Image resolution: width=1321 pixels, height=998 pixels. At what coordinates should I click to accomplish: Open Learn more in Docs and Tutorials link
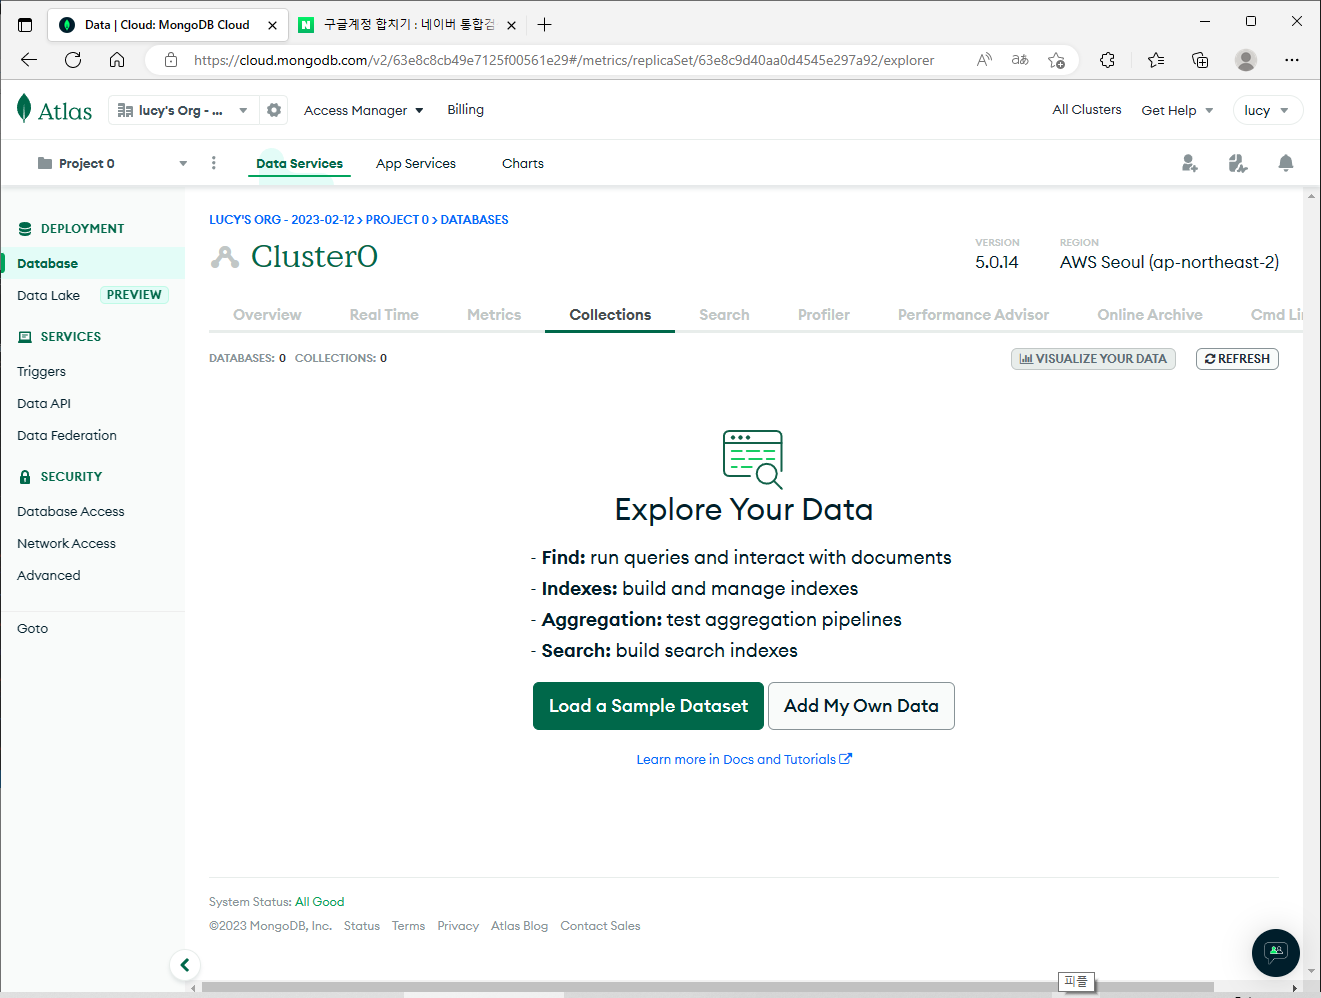tap(744, 759)
